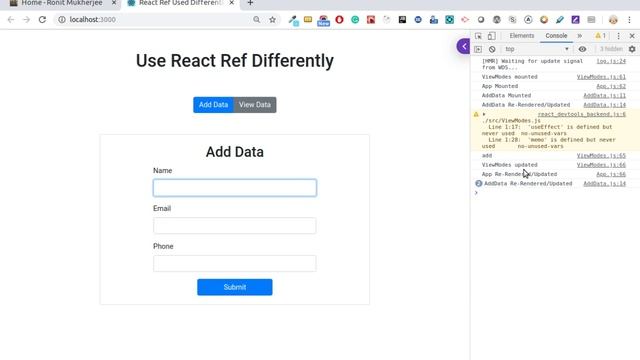
Task: Open the react_devtools_backend.js:6 link
Action: tap(582, 114)
